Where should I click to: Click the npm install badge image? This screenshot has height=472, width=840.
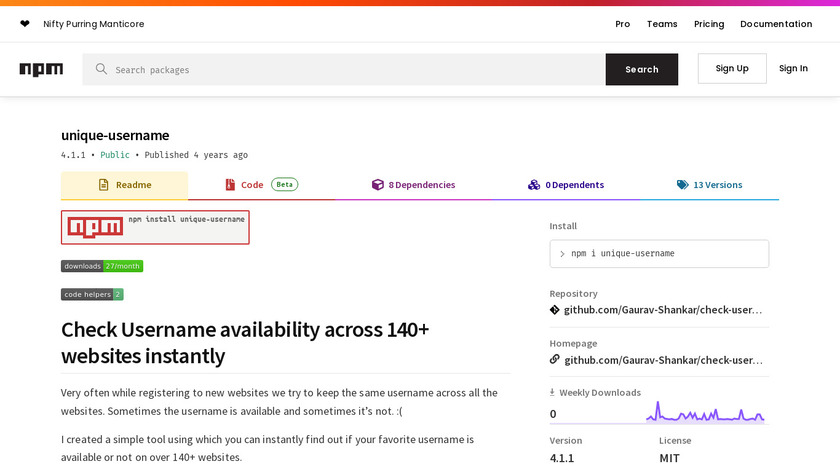(x=155, y=227)
